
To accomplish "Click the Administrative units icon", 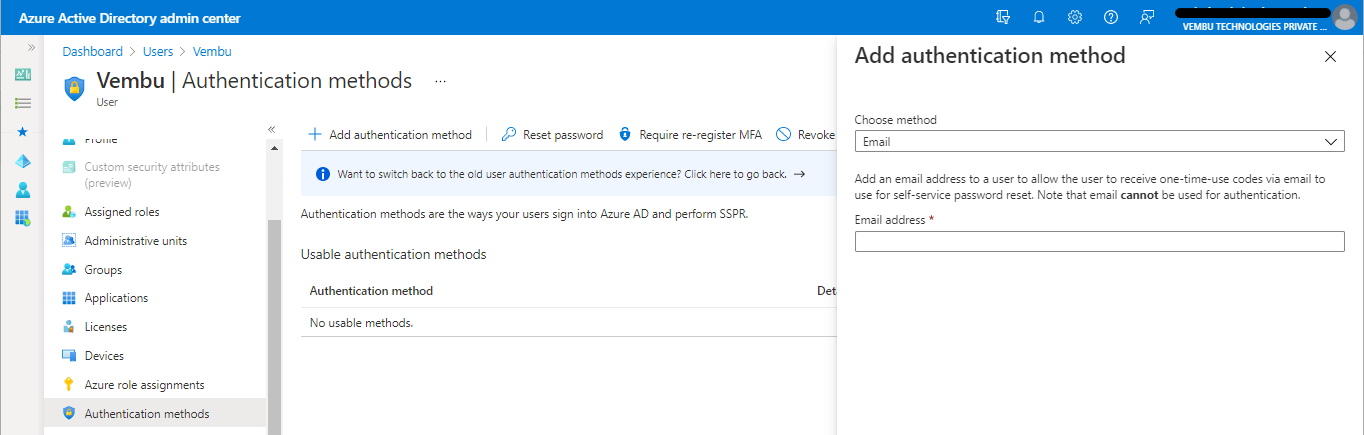I will [69, 241].
